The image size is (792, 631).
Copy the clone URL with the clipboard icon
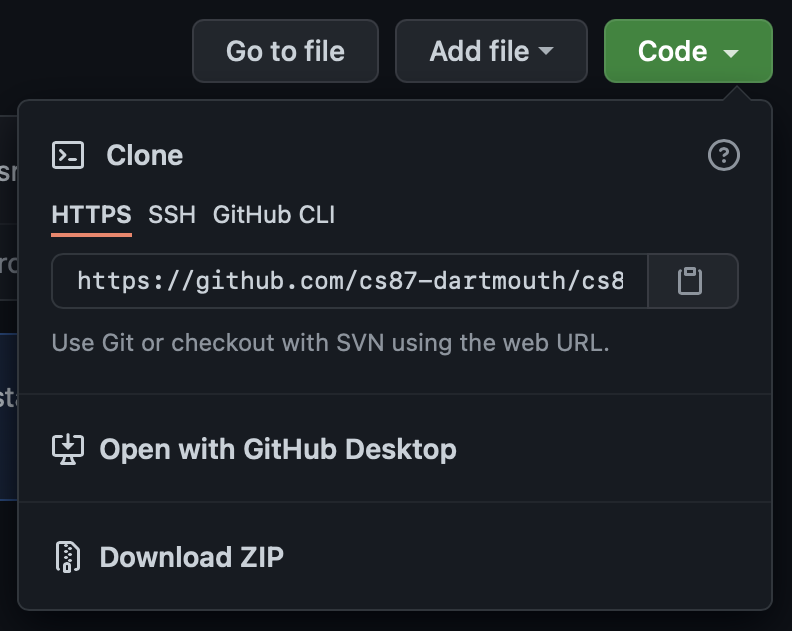pos(692,281)
